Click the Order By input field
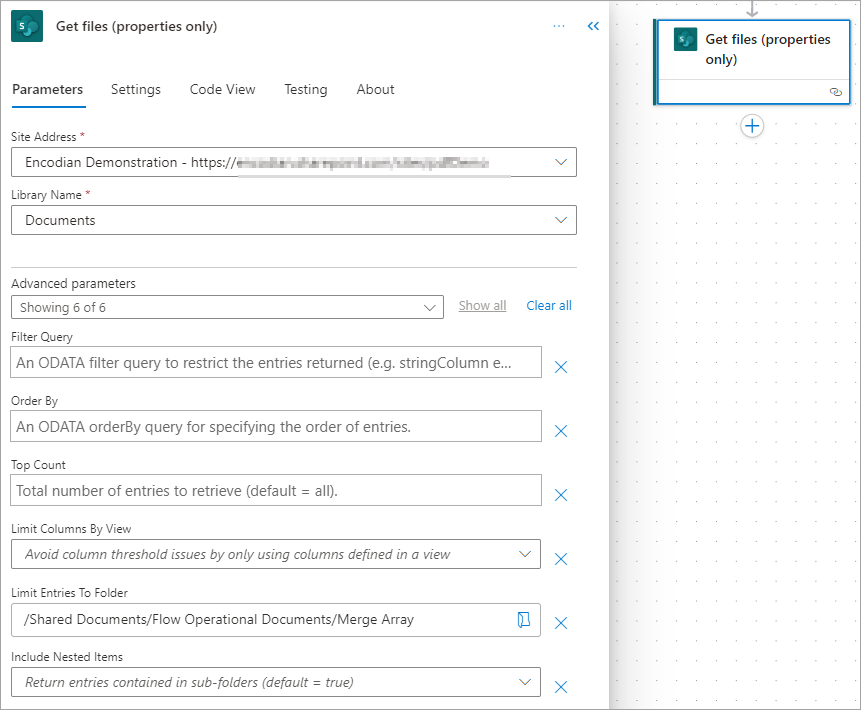 (x=276, y=426)
